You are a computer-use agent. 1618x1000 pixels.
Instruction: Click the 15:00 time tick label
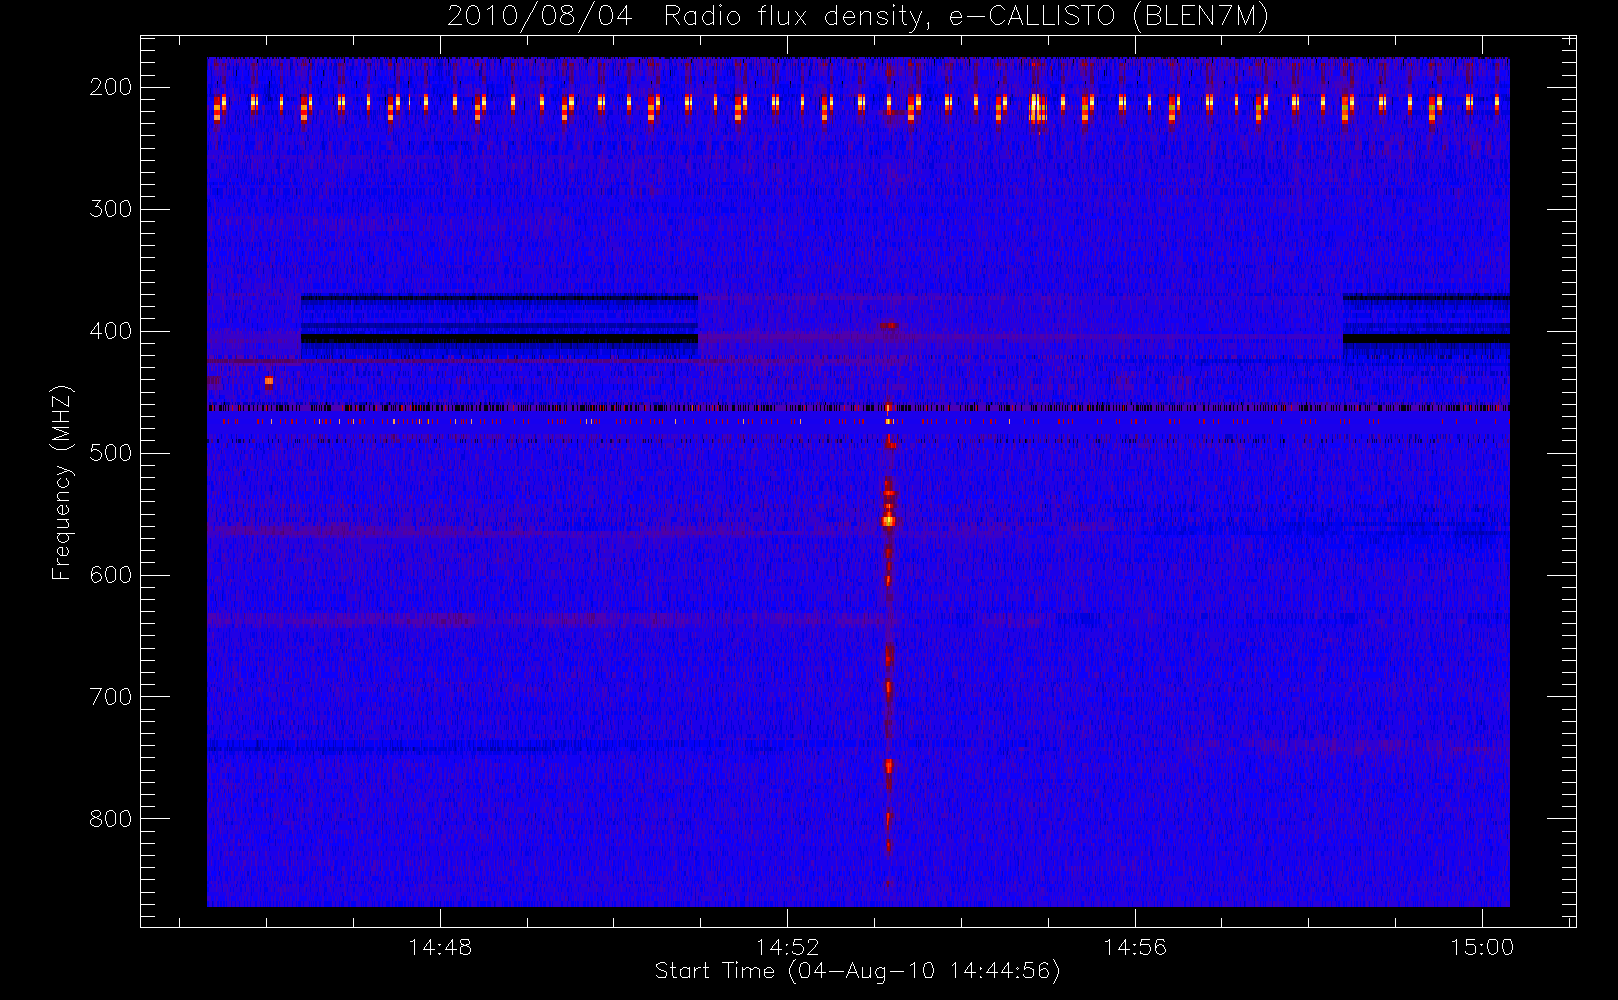point(1482,947)
